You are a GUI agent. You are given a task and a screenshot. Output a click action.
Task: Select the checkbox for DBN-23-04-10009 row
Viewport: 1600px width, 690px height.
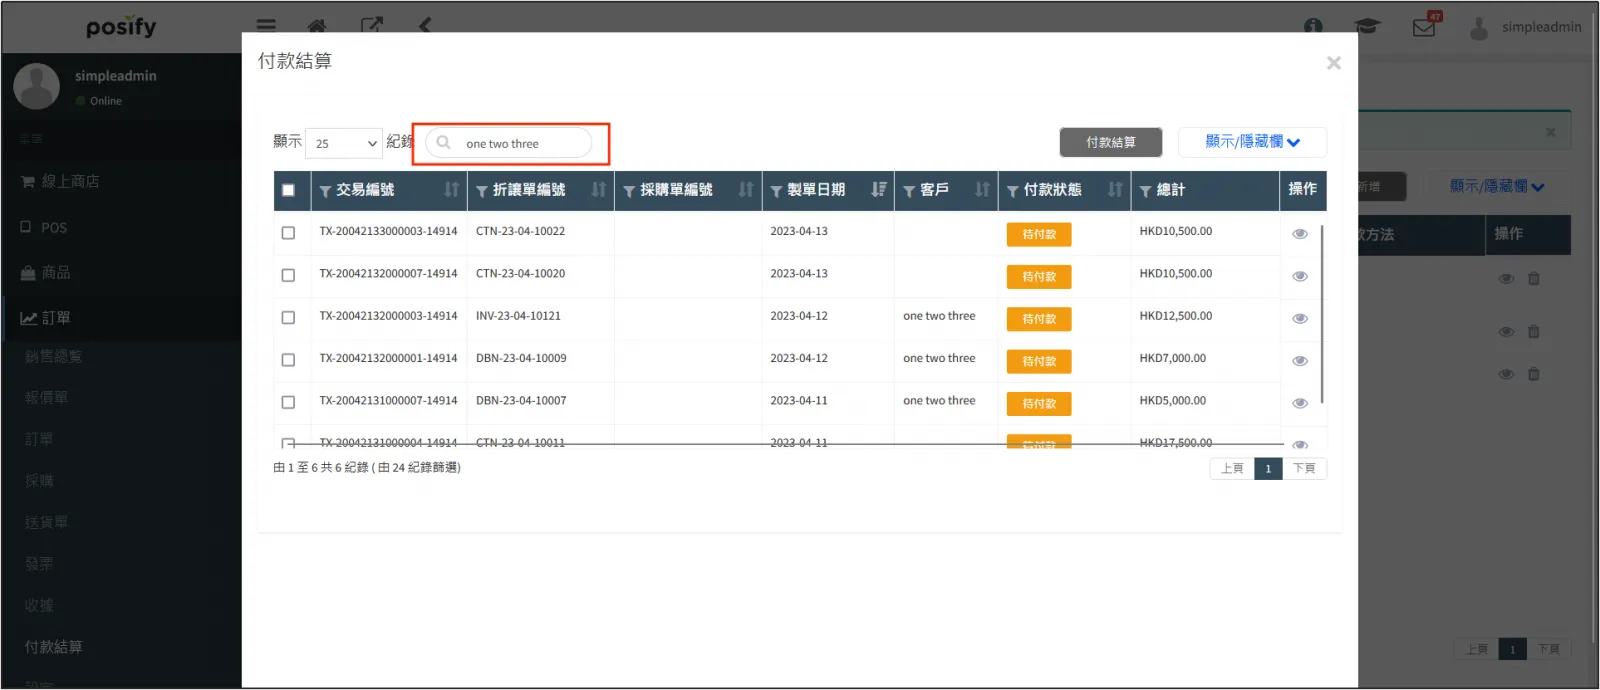click(289, 360)
